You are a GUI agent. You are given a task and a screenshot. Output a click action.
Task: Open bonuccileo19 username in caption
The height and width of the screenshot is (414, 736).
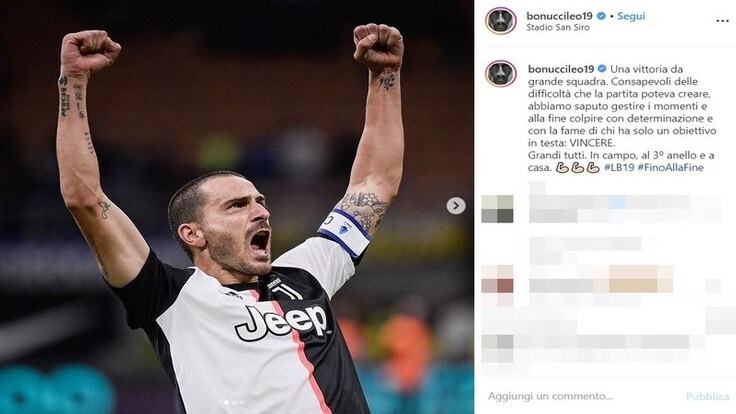click(x=561, y=69)
